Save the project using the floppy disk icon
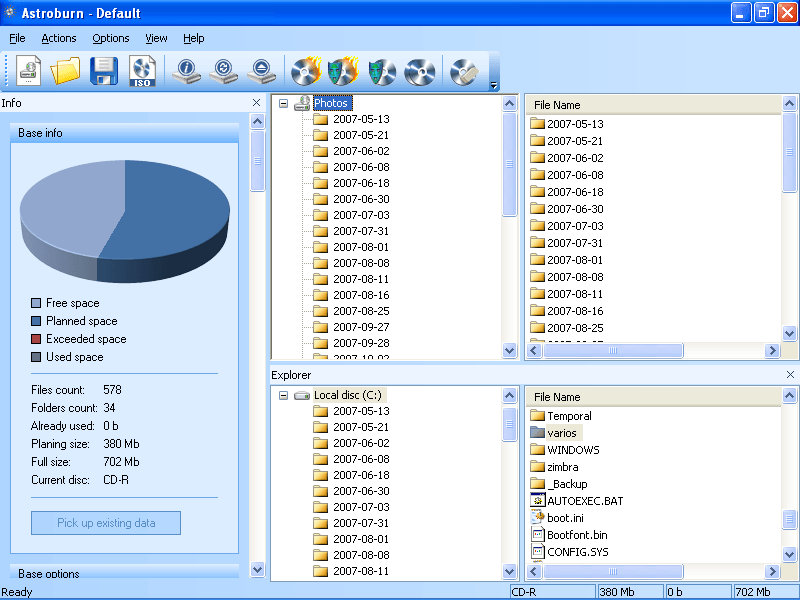800x600 pixels. tap(104, 71)
